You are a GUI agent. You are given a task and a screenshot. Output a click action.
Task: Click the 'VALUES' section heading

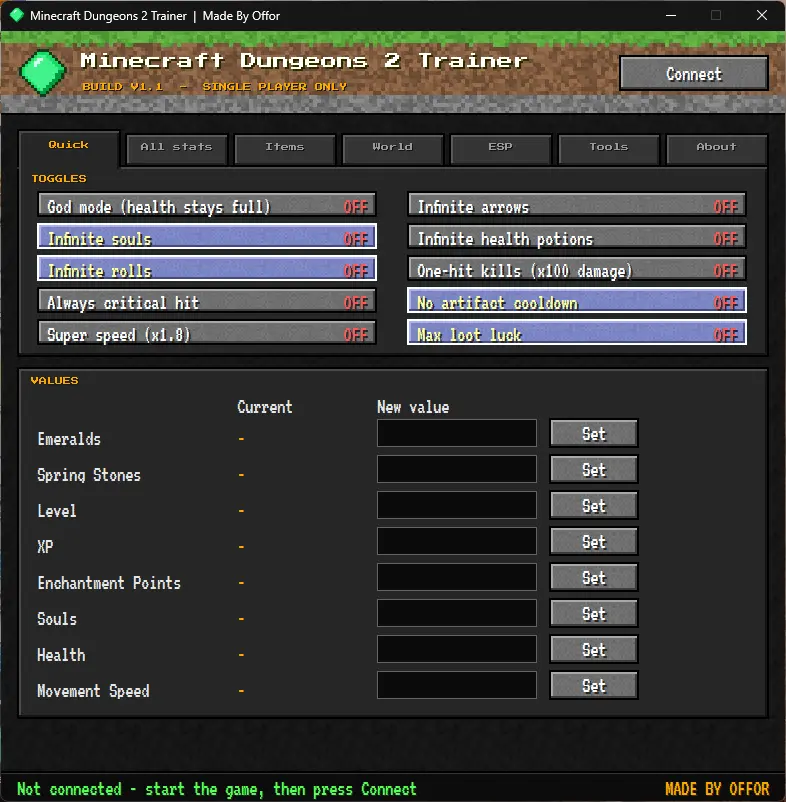pos(54,381)
